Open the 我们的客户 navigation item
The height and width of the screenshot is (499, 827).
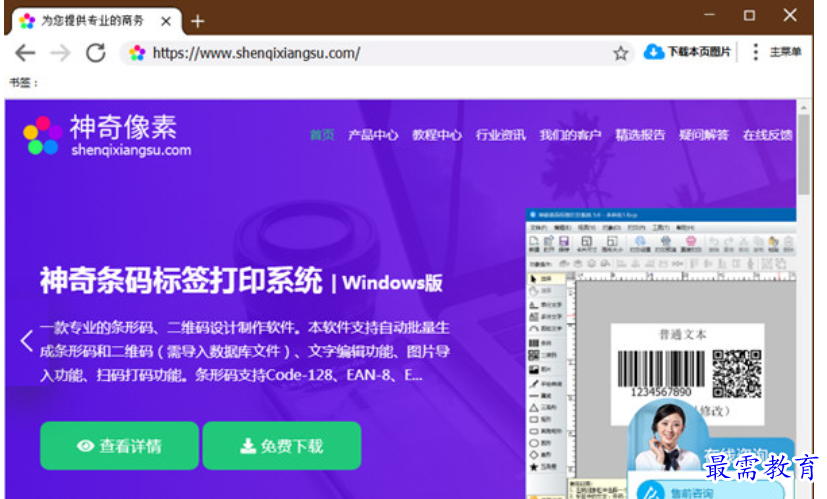(x=570, y=135)
